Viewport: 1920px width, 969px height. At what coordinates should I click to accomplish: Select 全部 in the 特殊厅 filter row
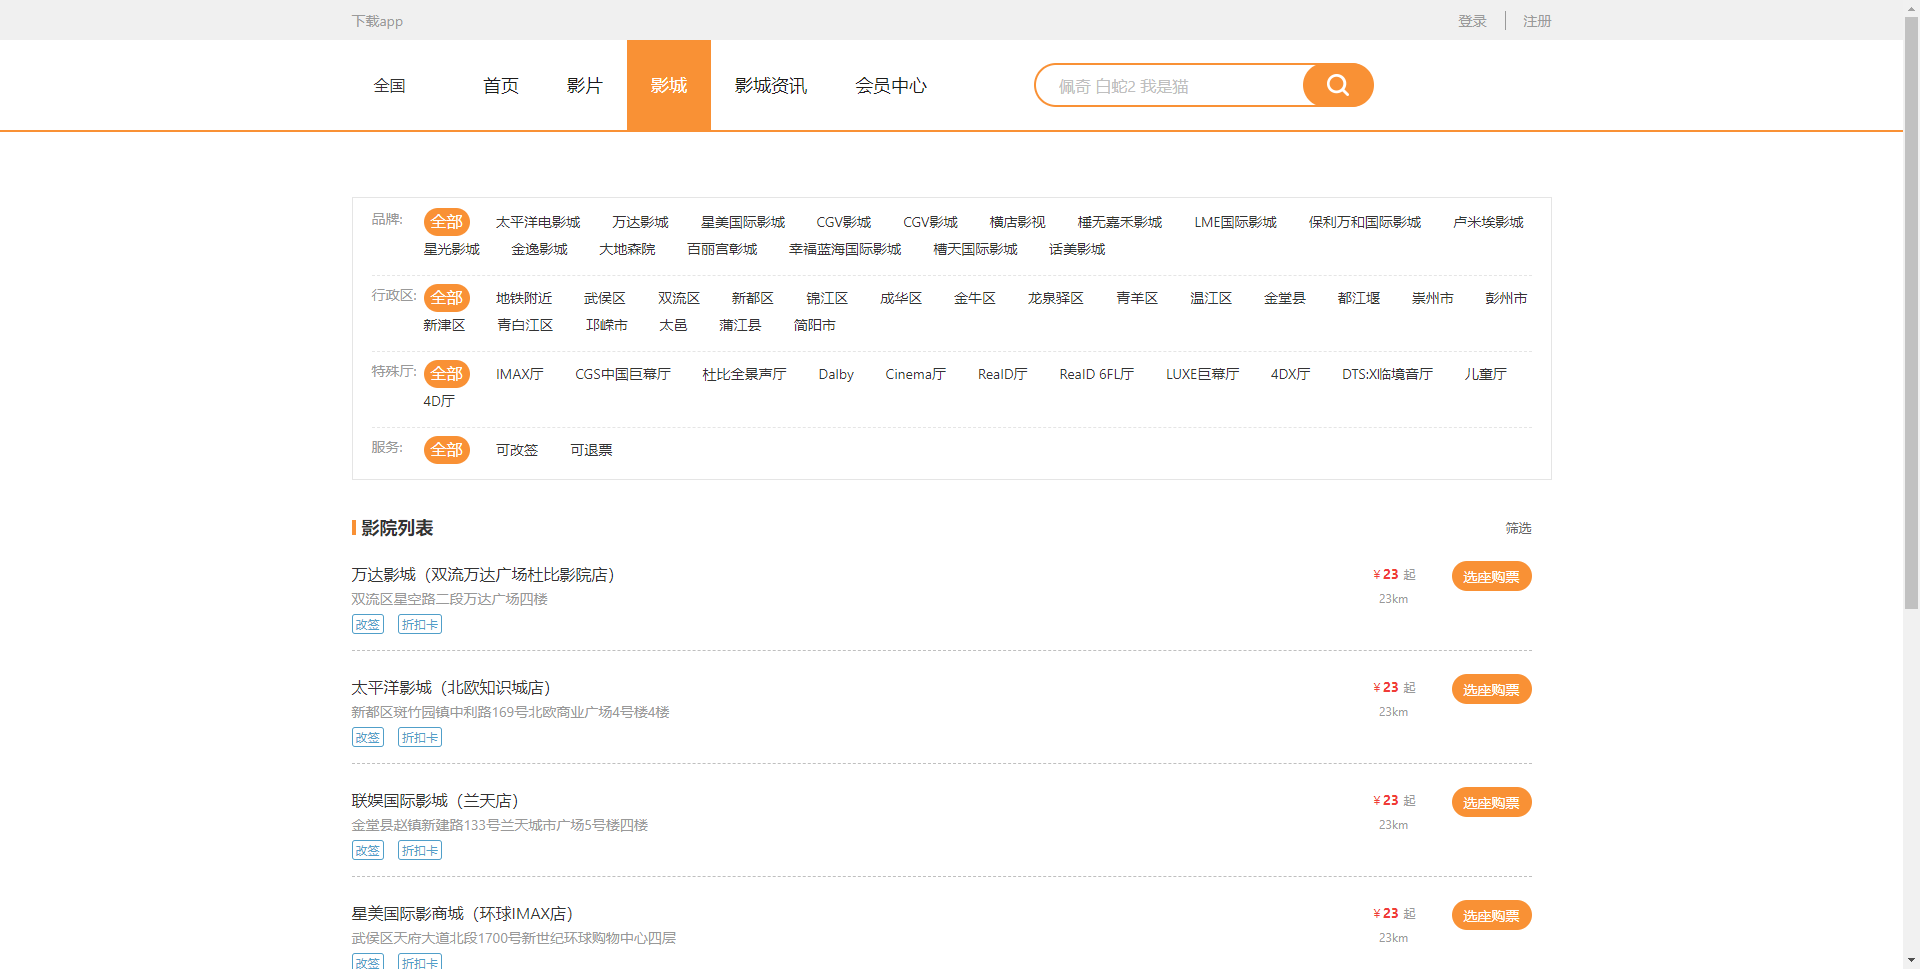pos(447,374)
